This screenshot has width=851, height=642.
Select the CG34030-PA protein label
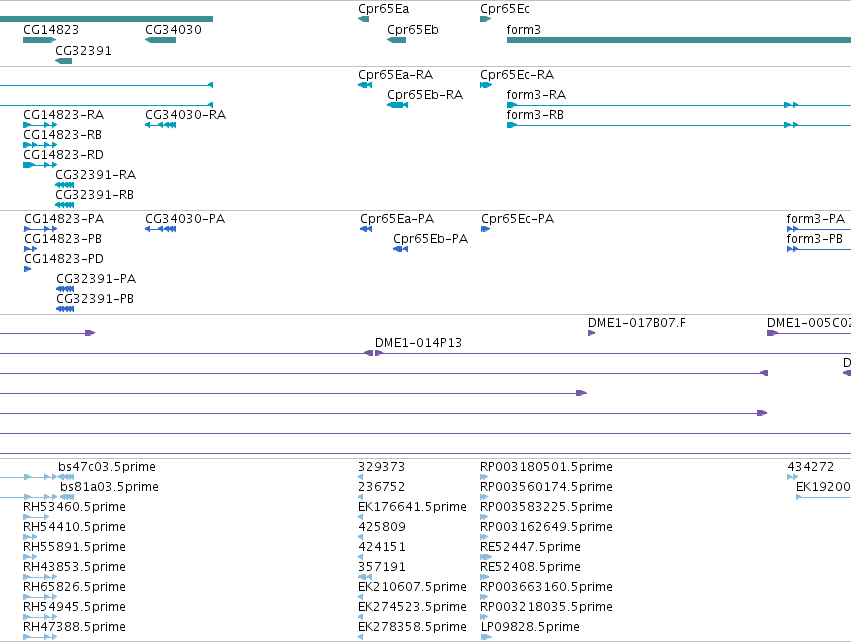coord(185,219)
